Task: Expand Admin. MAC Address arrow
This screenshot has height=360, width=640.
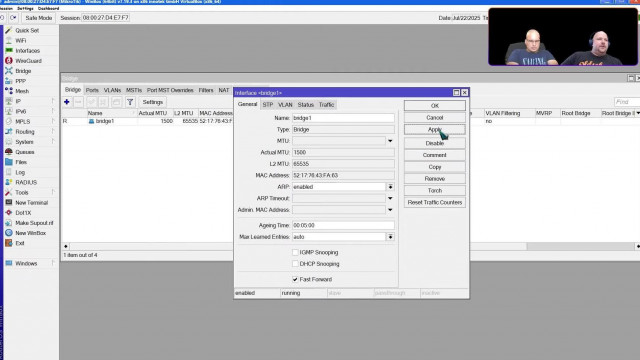Action: (x=390, y=210)
